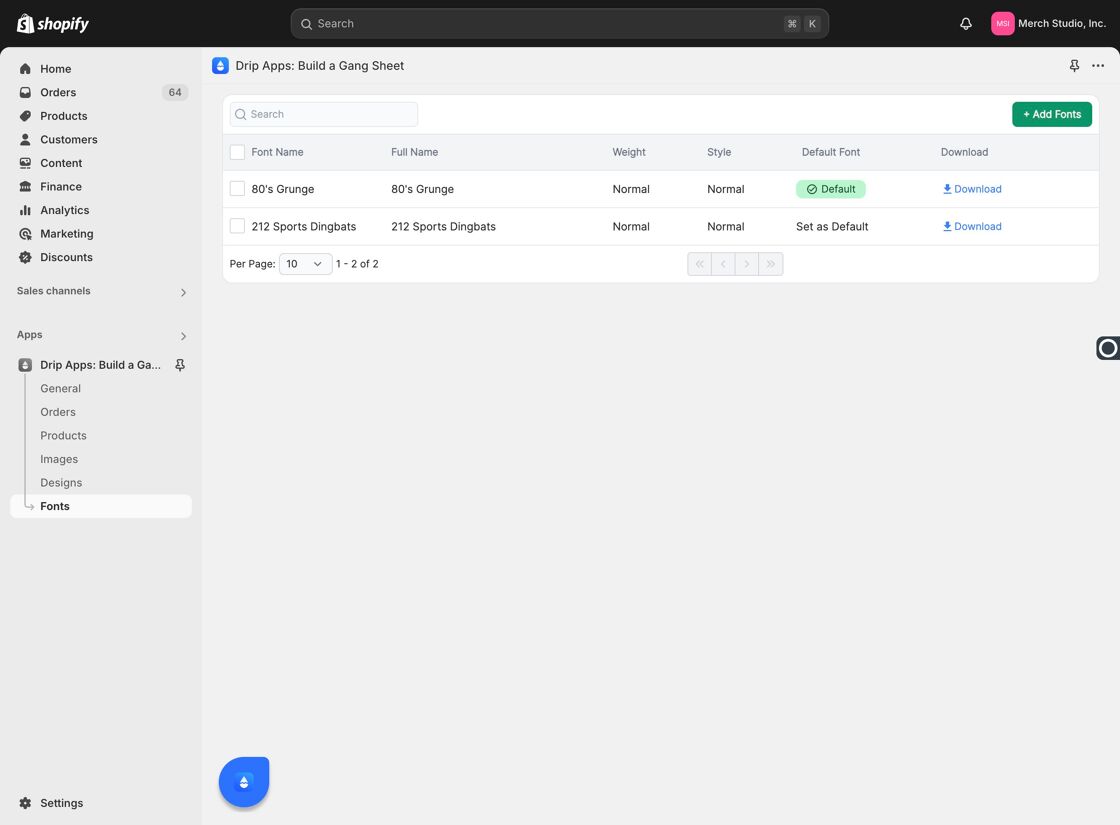Click the Orders inbox icon in main sidebar
Image resolution: width=1120 pixels, height=825 pixels.
[x=25, y=92]
